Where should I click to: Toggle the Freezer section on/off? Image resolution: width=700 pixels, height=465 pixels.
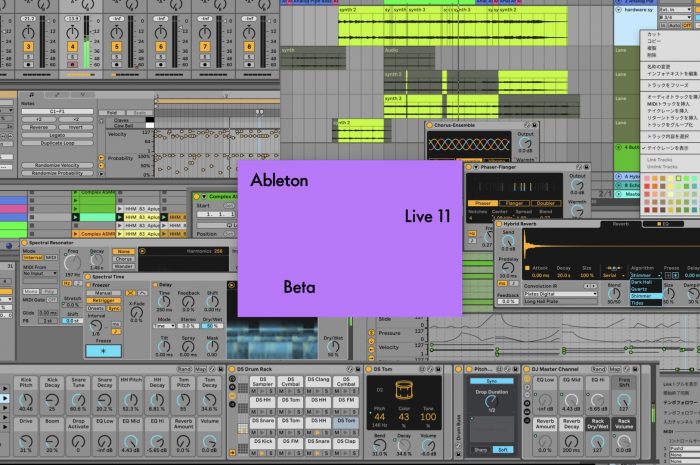pos(88,285)
